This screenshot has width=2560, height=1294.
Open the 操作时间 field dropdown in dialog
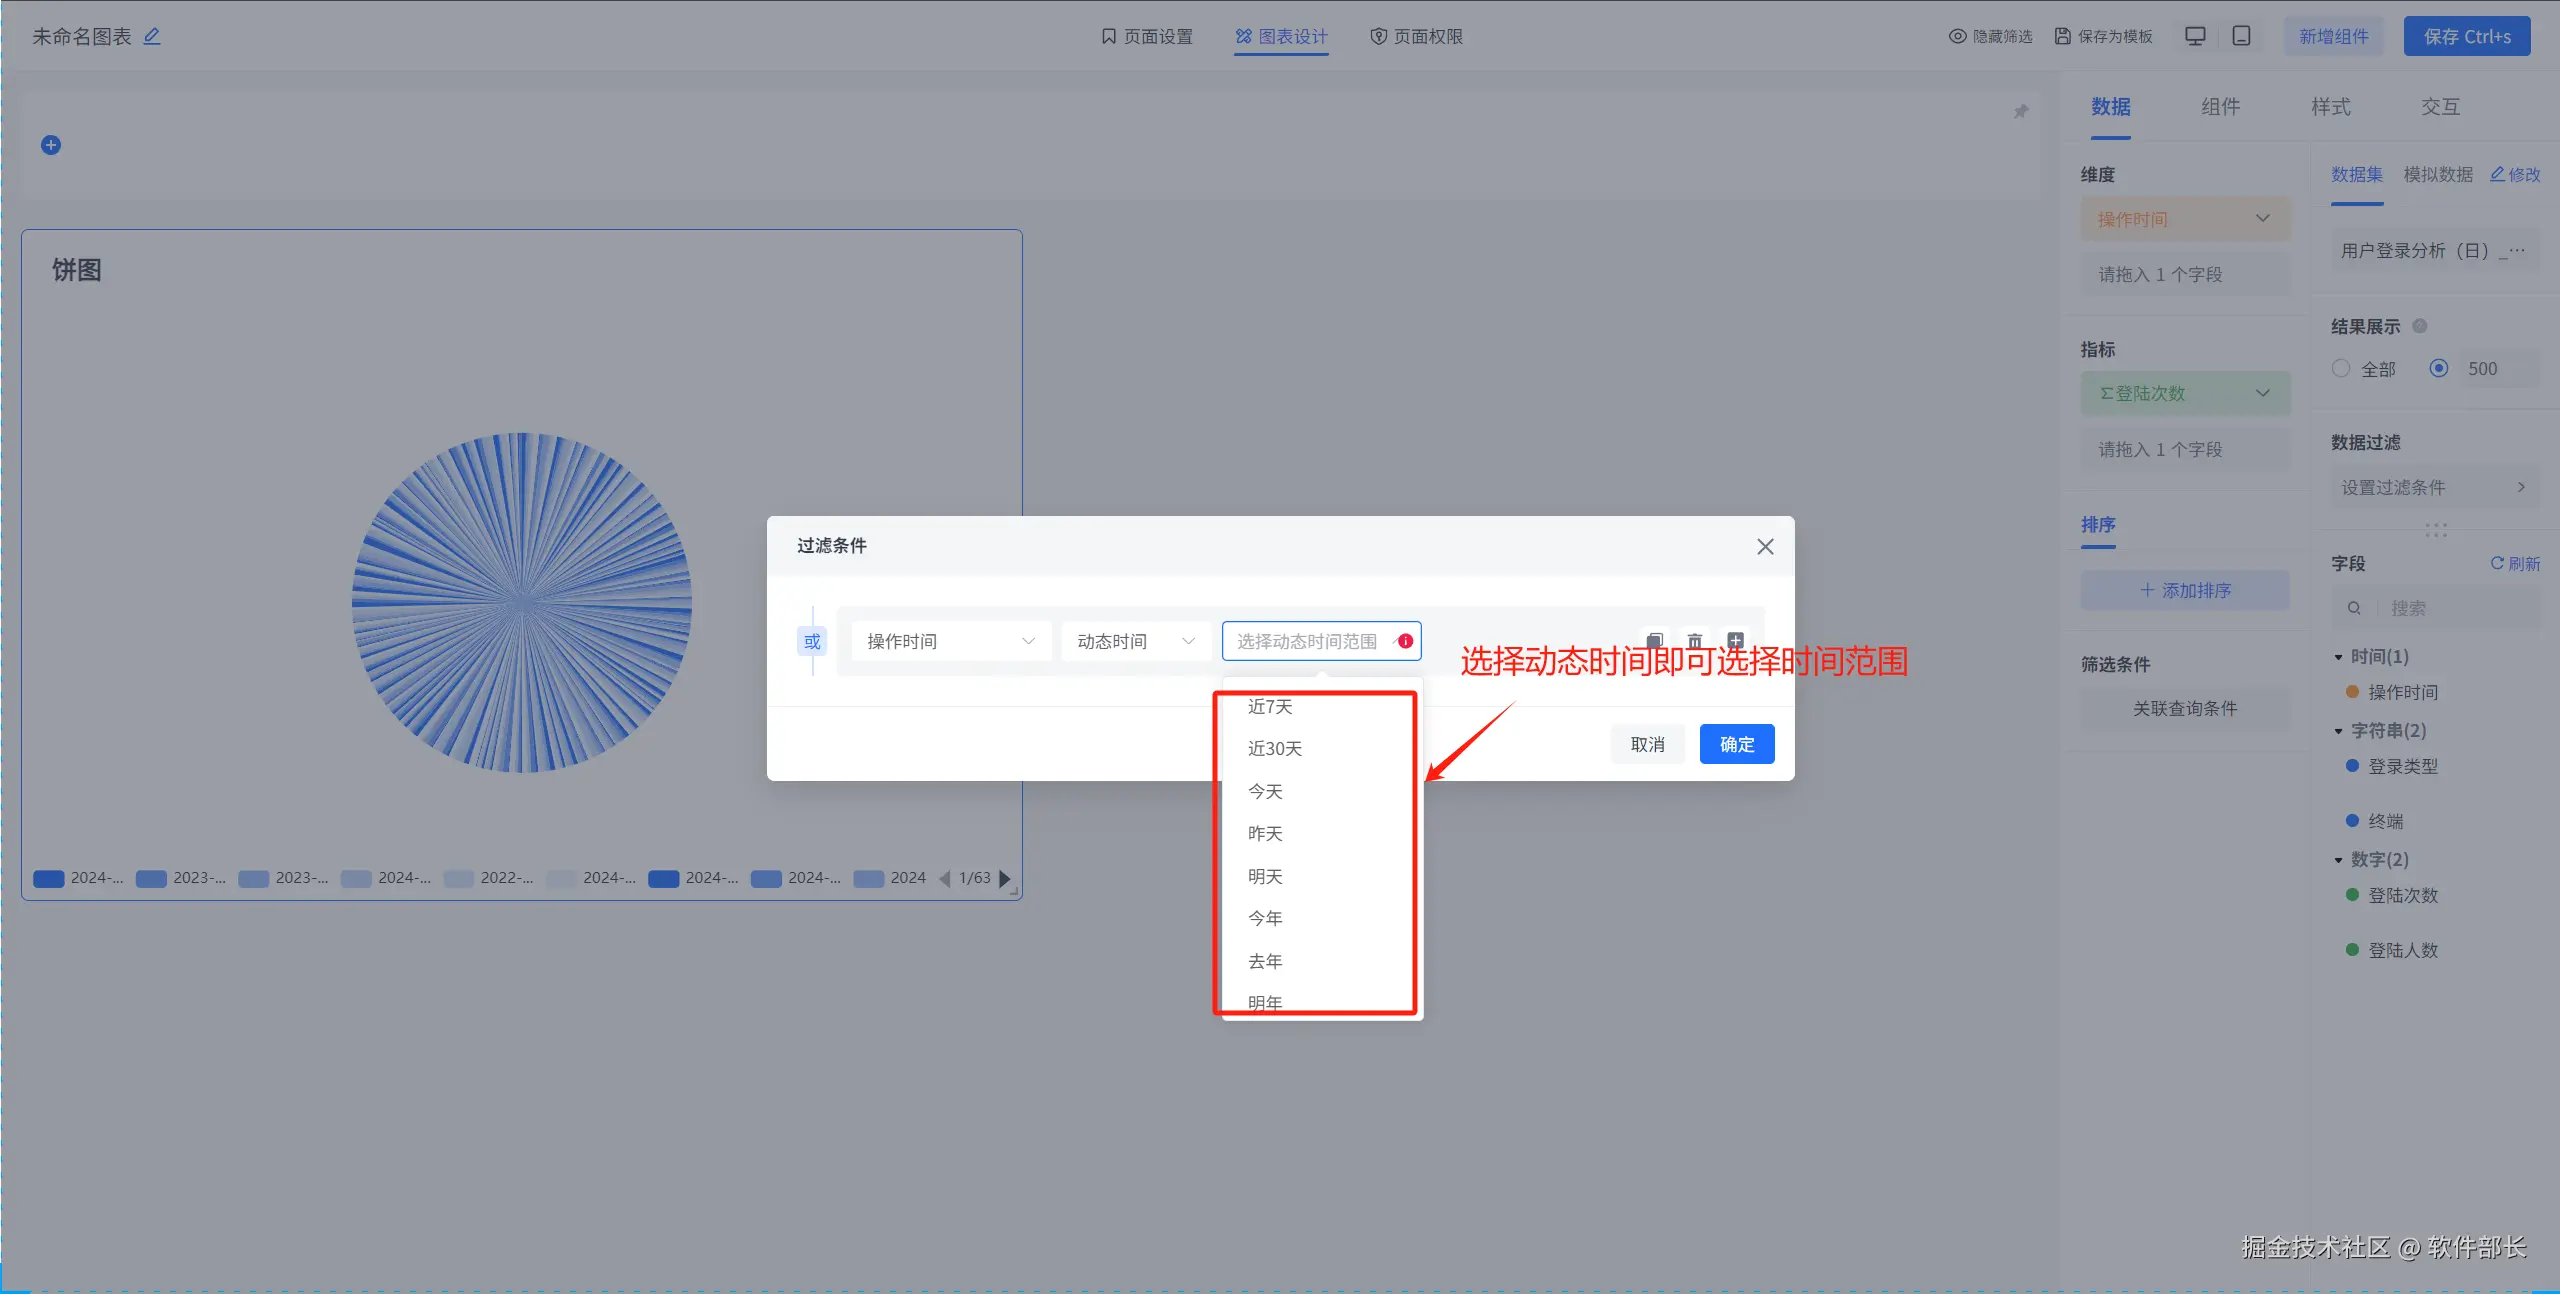950,641
